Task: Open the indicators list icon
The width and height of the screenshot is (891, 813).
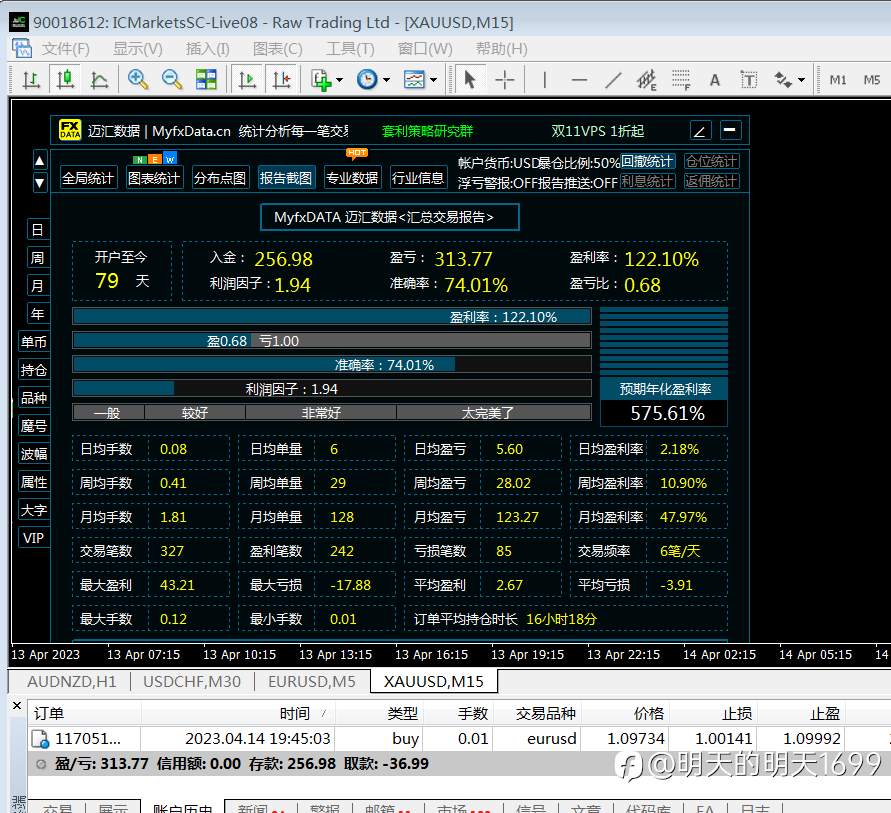Action: coord(321,80)
